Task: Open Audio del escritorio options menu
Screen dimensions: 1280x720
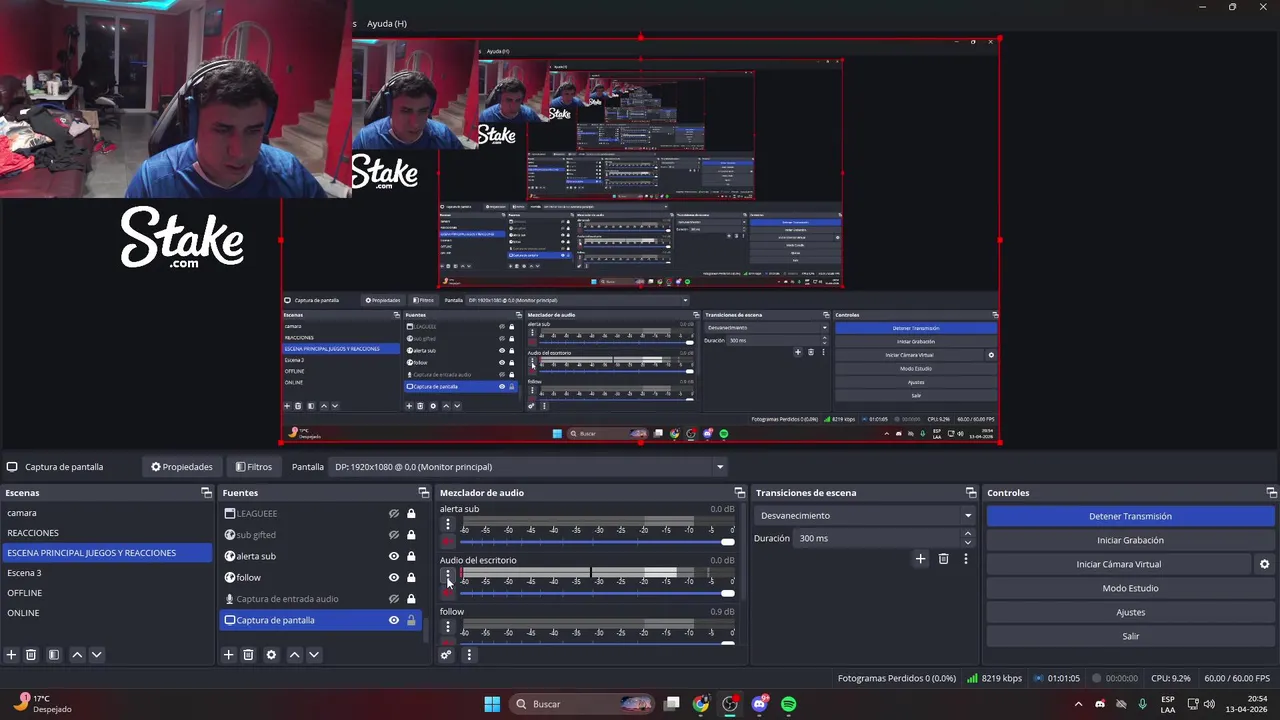Action: click(447, 575)
